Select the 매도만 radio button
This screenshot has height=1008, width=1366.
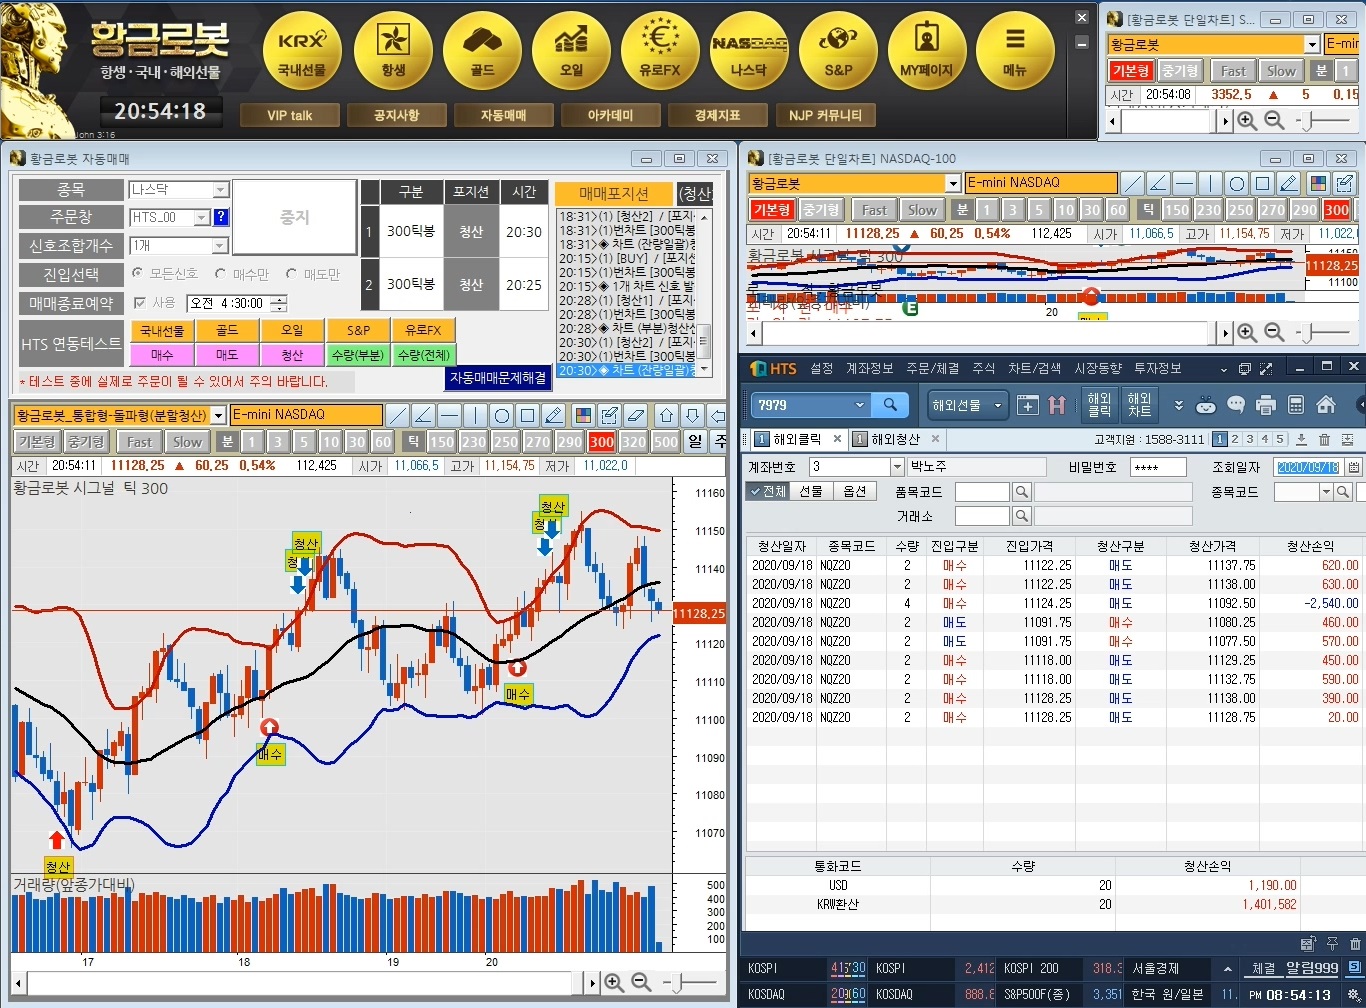[x=292, y=273]
